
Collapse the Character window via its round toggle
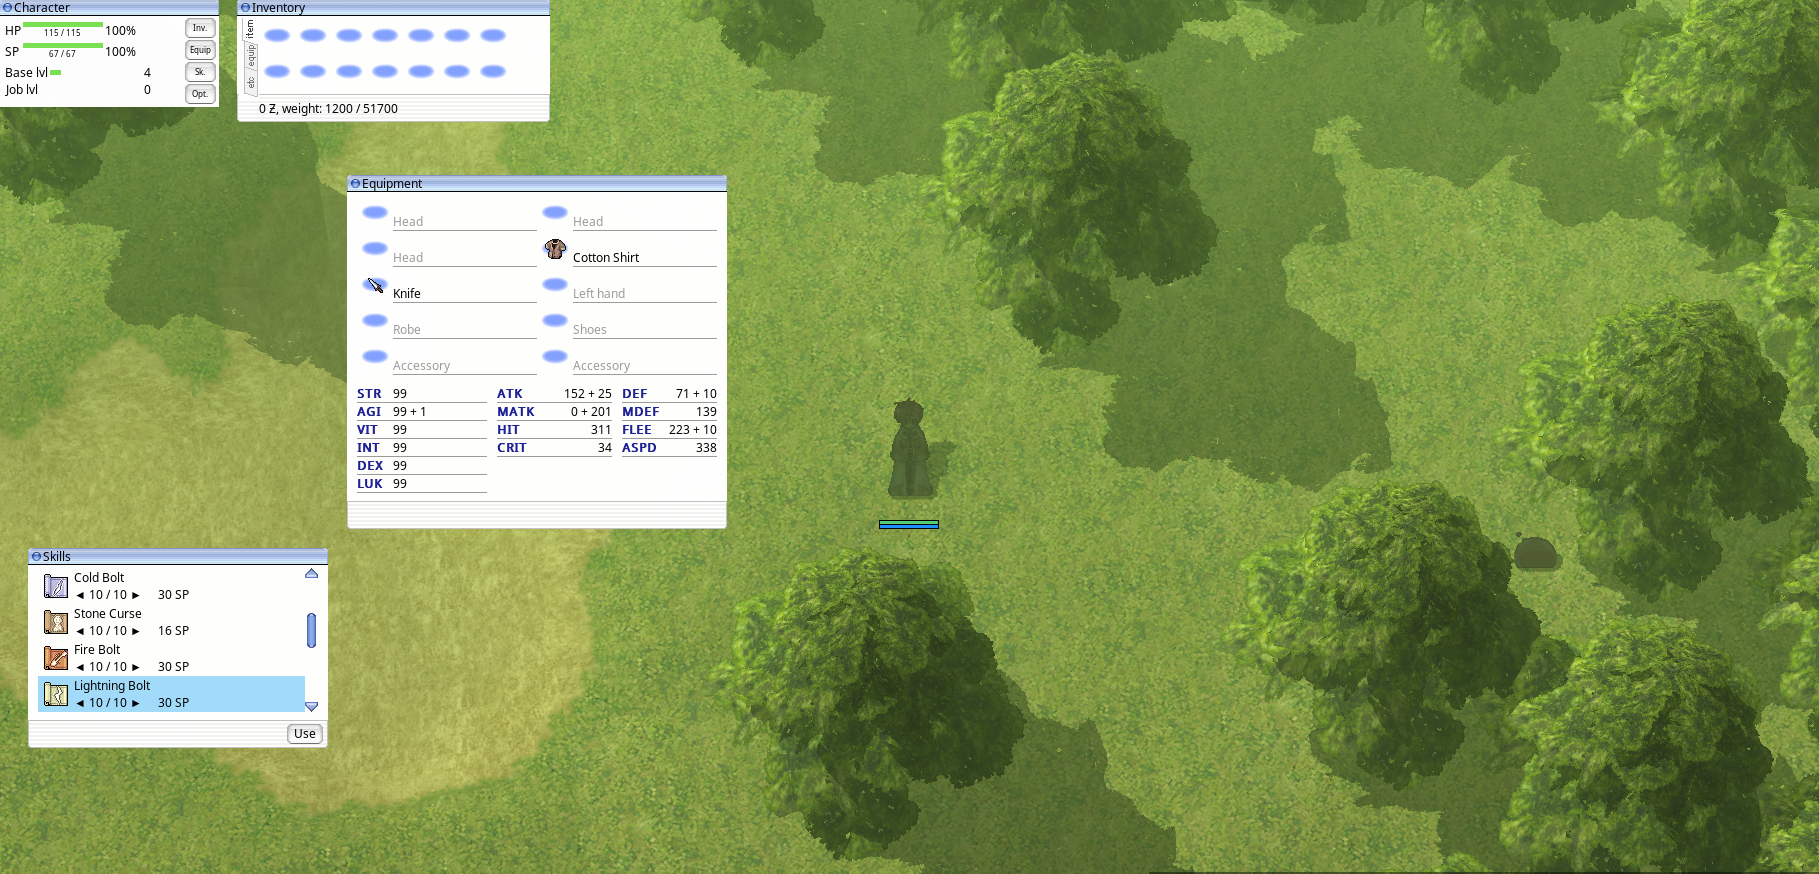[x=8, y=7]
